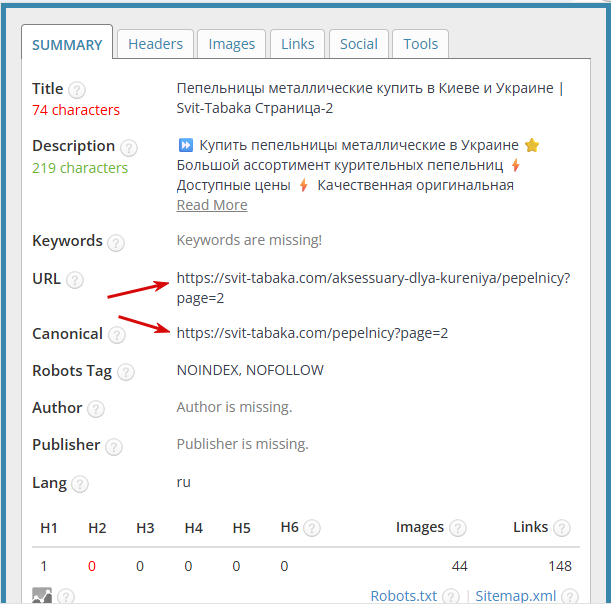Click the Links count 148
Screen dimensions: 611x604
click(x=560, y=566)
